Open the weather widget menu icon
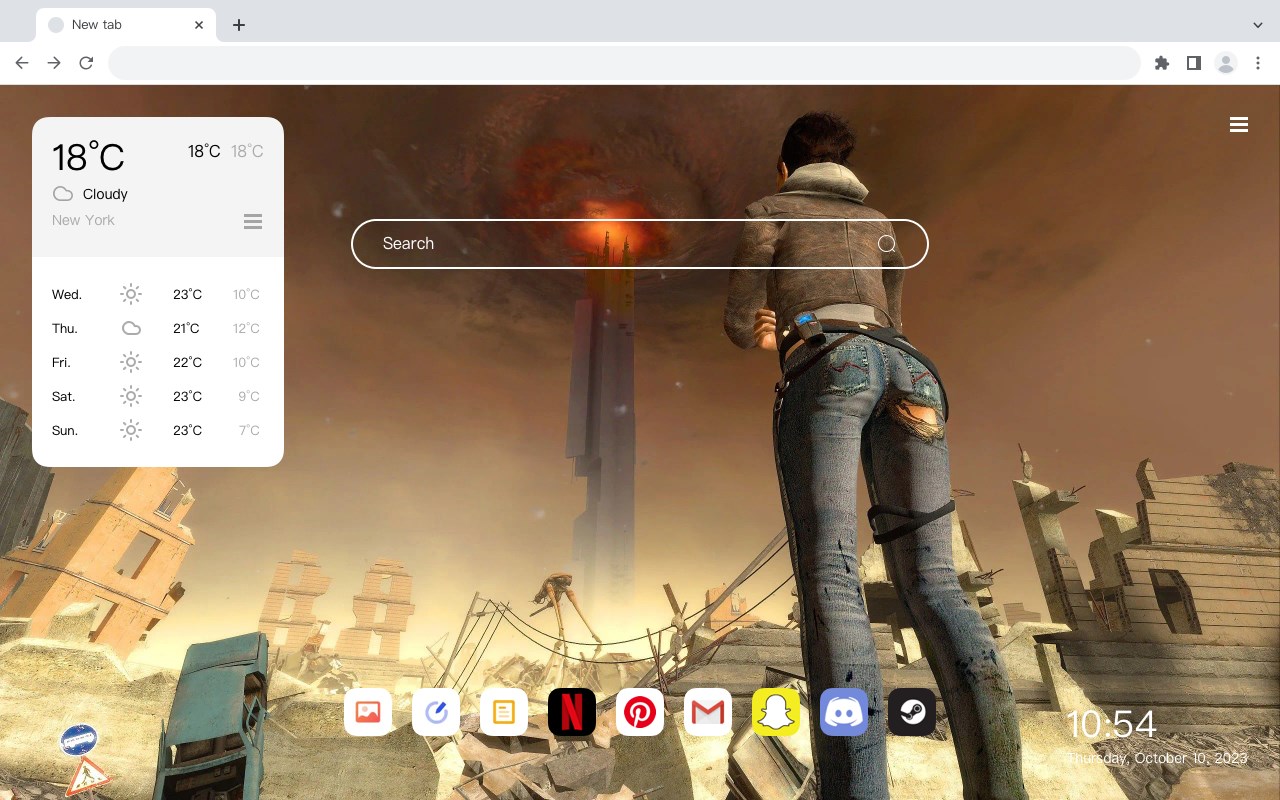This screenshot has height=800, width=1280. 253,221
